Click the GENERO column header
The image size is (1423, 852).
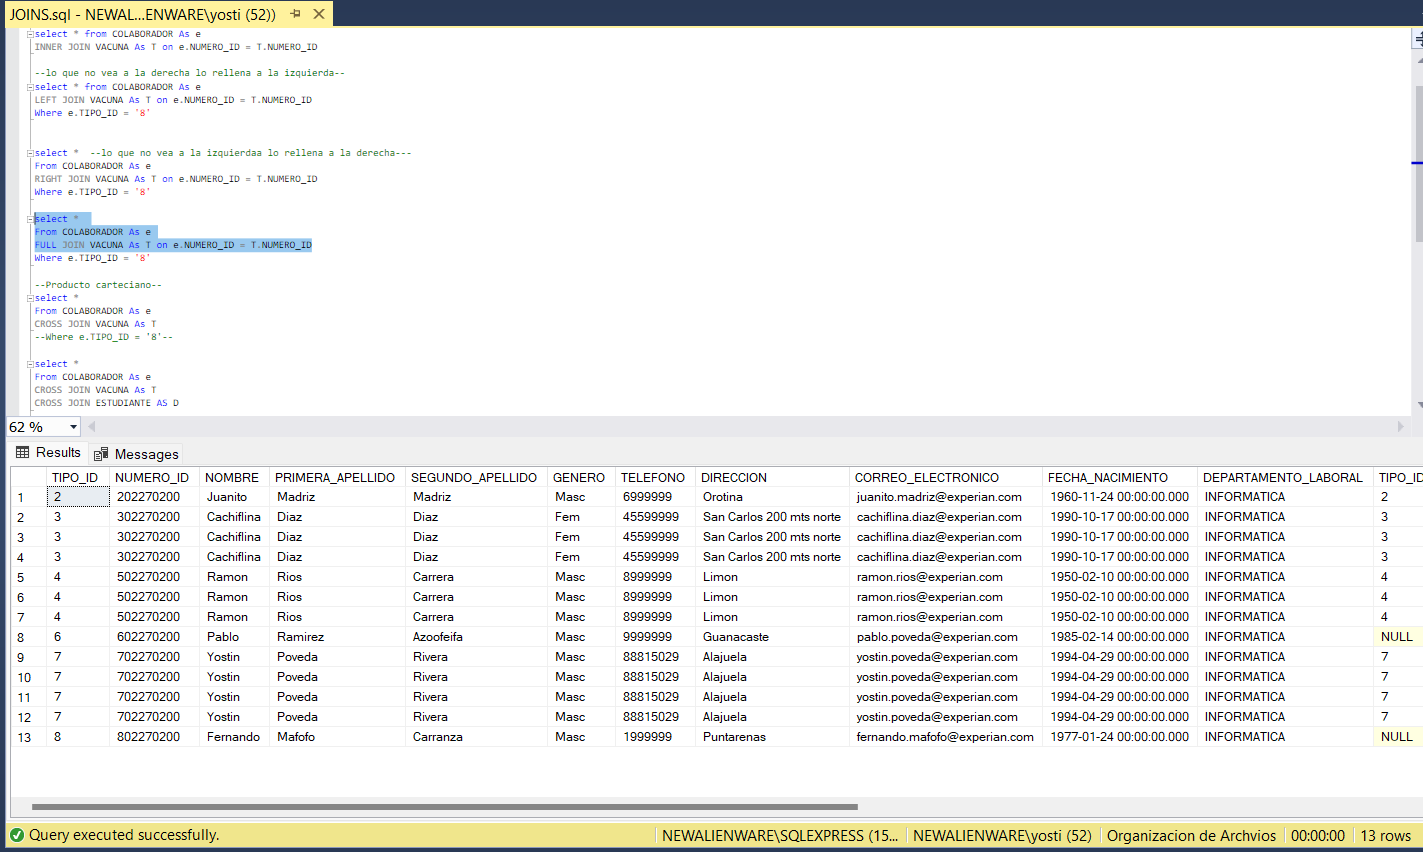pyautogui.click(x=579, y=477)
